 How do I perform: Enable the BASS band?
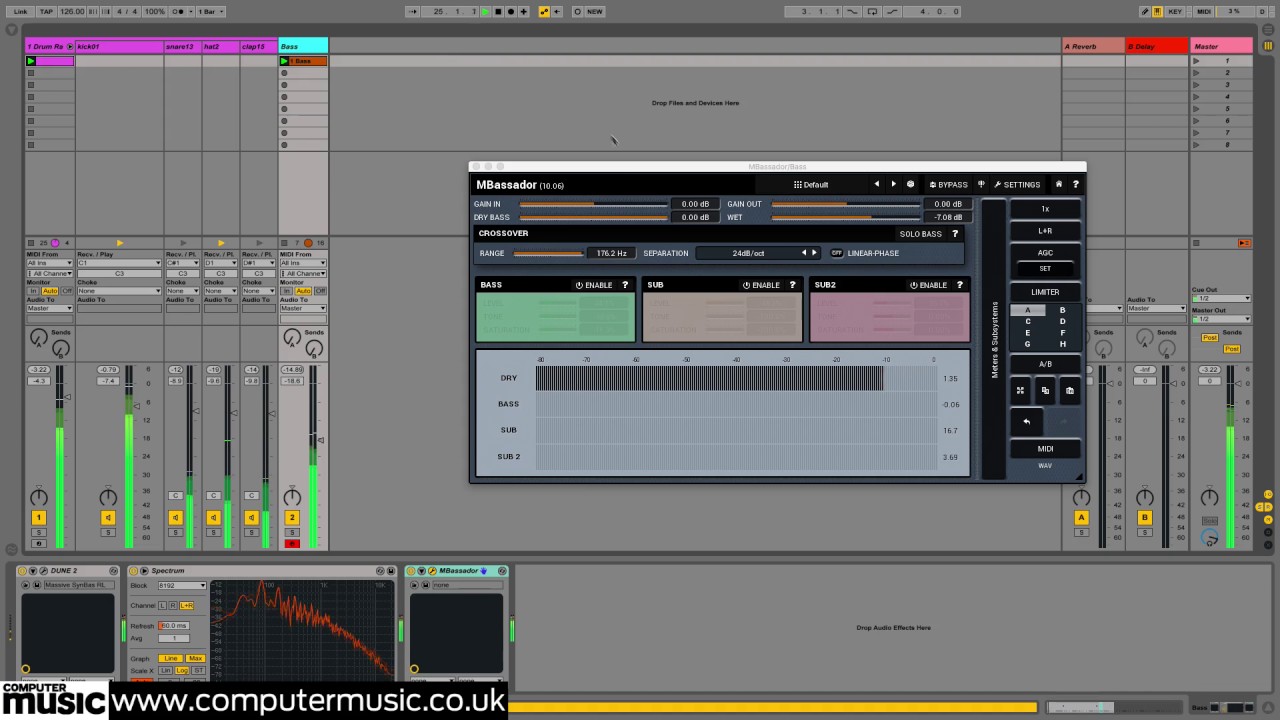point(594,285)
